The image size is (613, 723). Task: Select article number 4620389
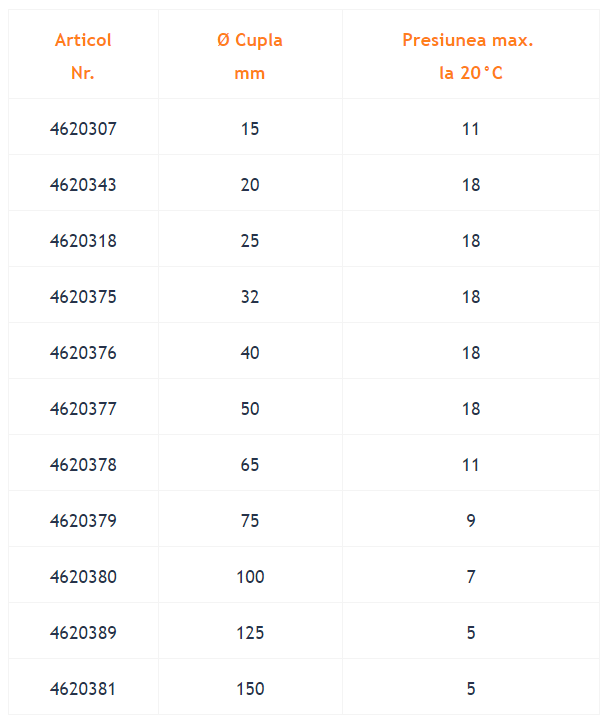tap(83, 633)
